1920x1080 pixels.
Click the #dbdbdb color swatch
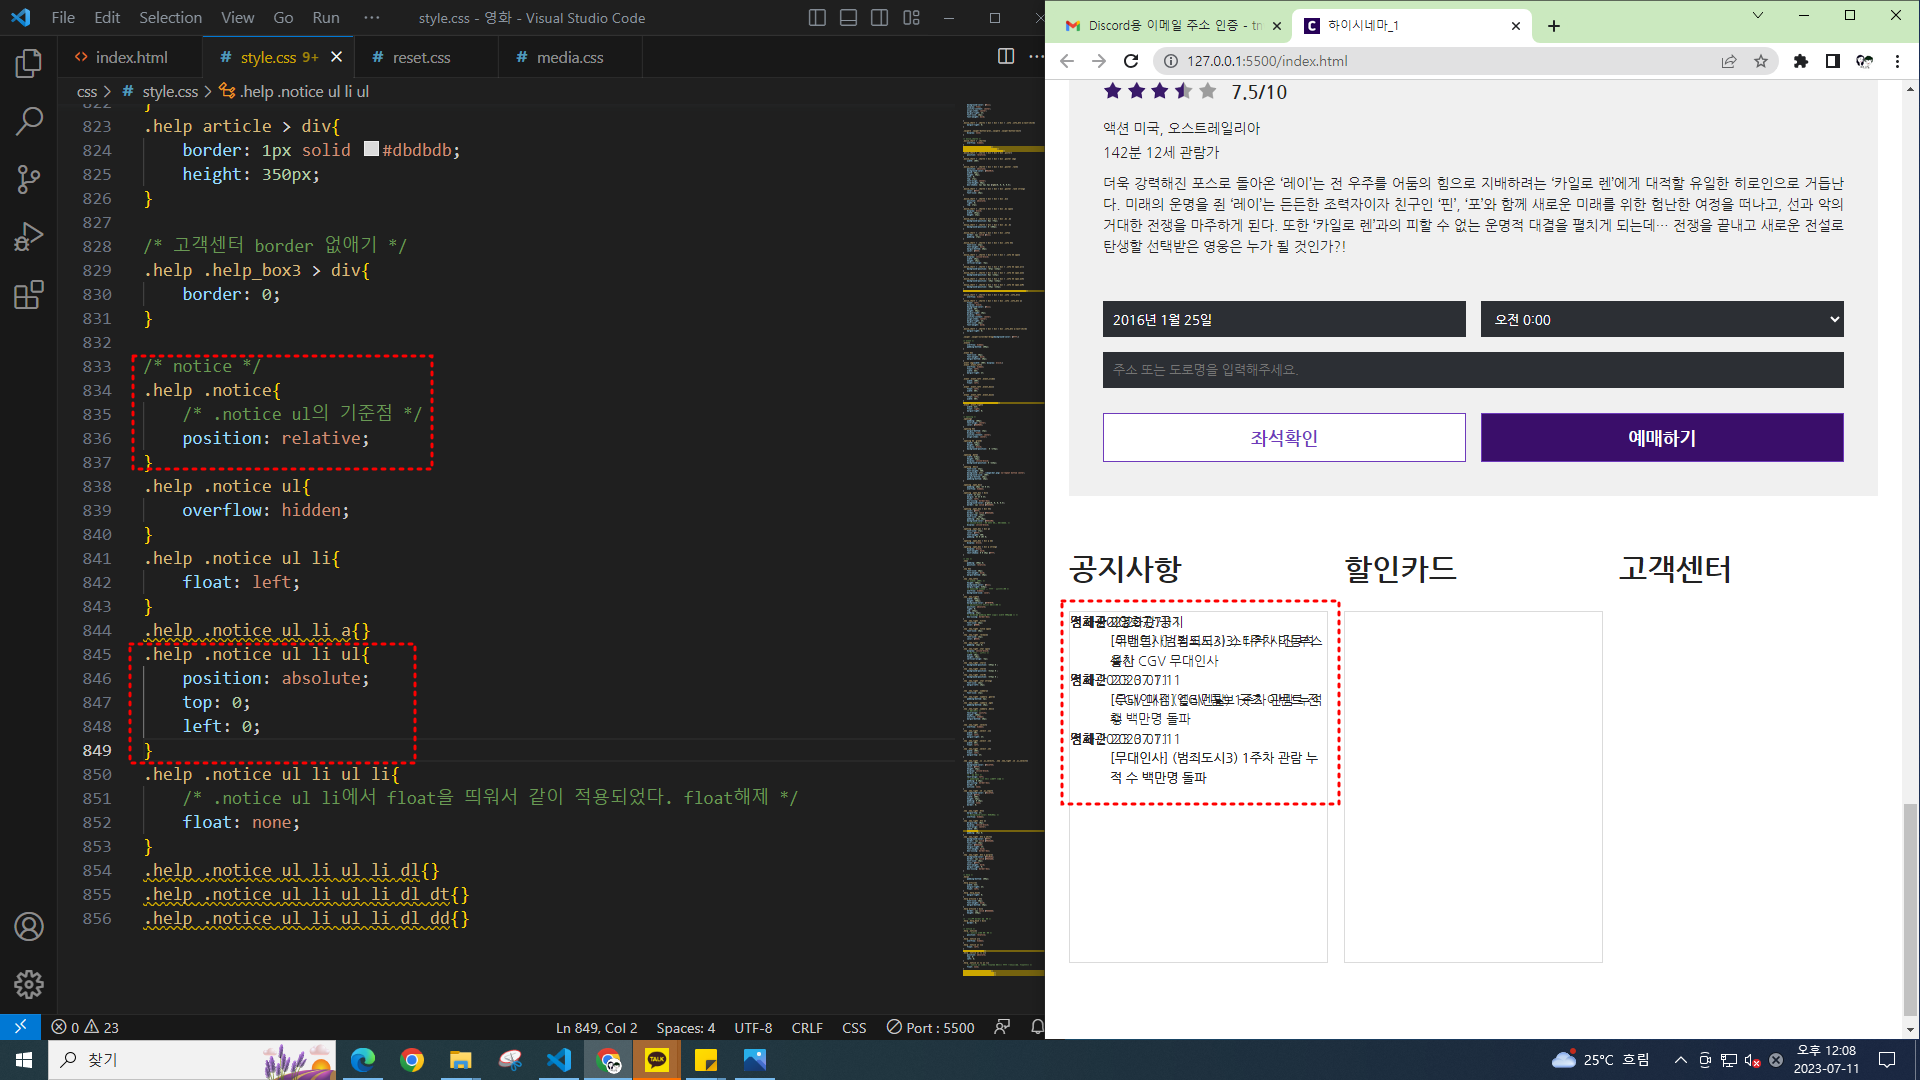click(371, 150)
